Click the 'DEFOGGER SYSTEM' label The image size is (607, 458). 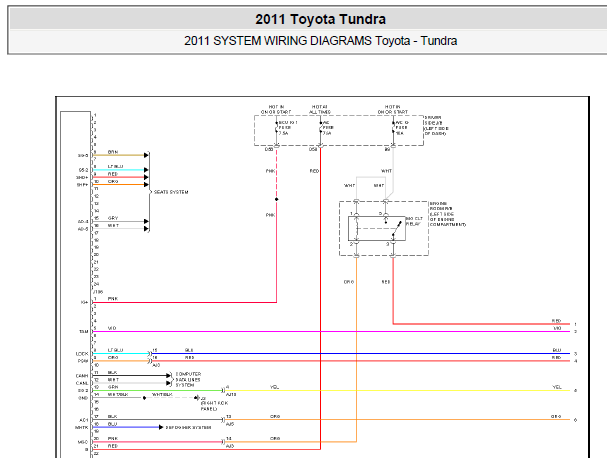click(x=189, y=427)
